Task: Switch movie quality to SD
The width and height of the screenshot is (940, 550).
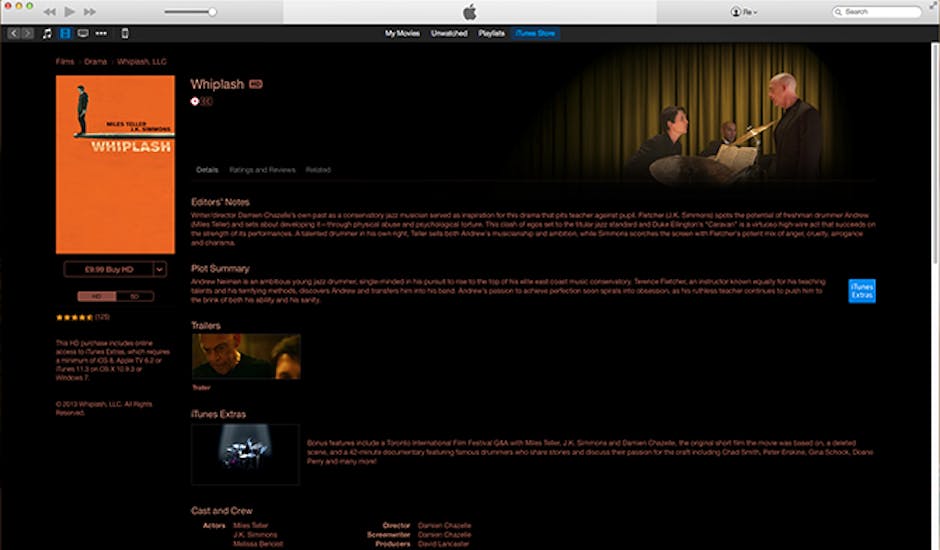Action: coord(134,296)
